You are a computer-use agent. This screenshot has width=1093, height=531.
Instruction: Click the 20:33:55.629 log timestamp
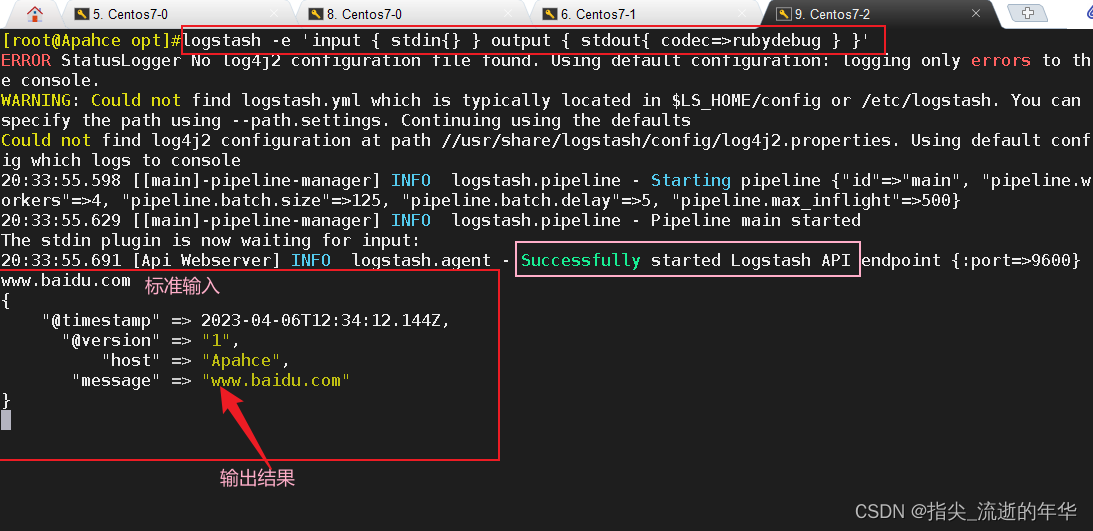[x=61, y=221]
